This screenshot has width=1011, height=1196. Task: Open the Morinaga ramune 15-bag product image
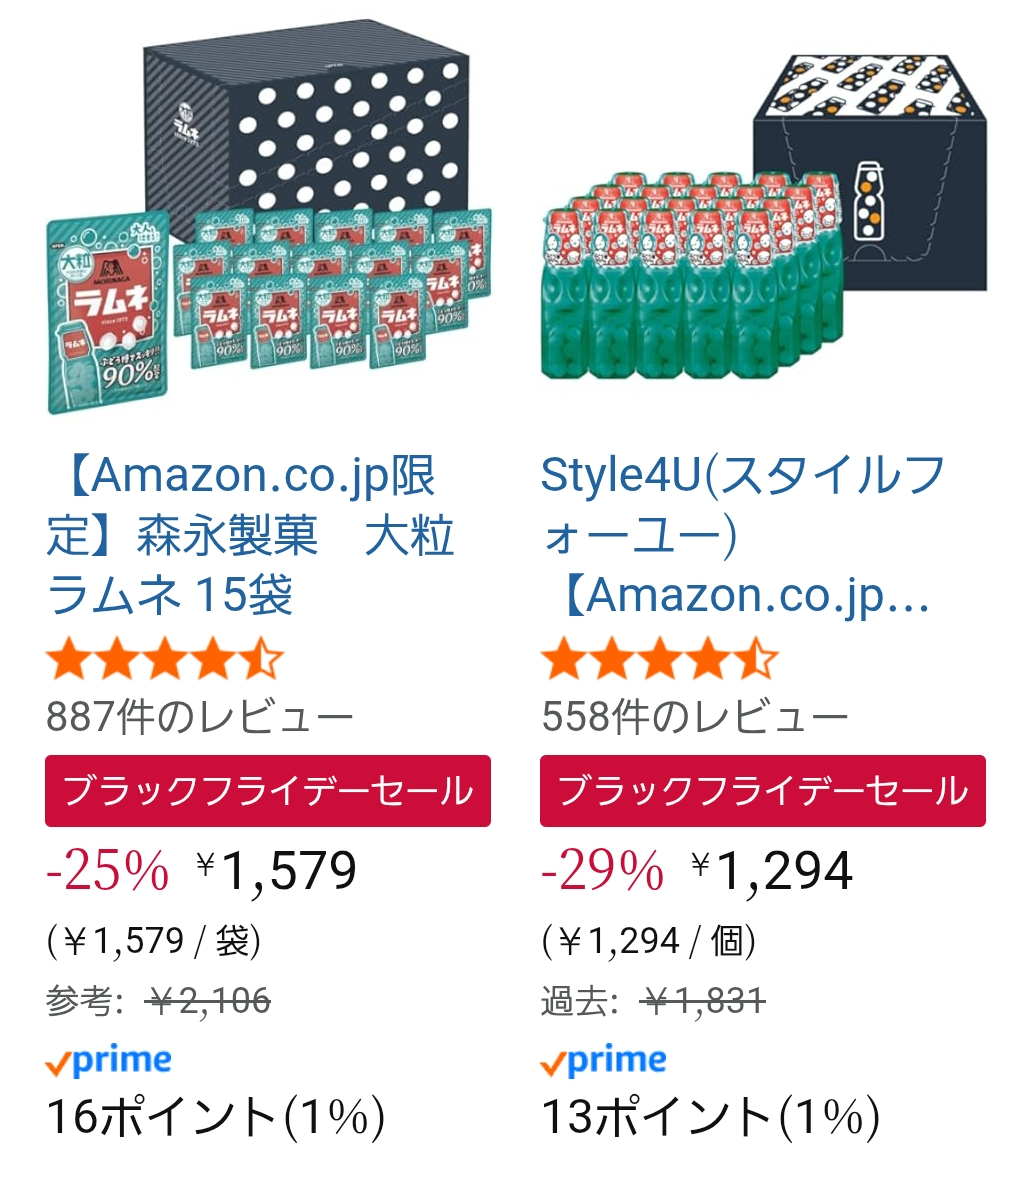point(268,225)
